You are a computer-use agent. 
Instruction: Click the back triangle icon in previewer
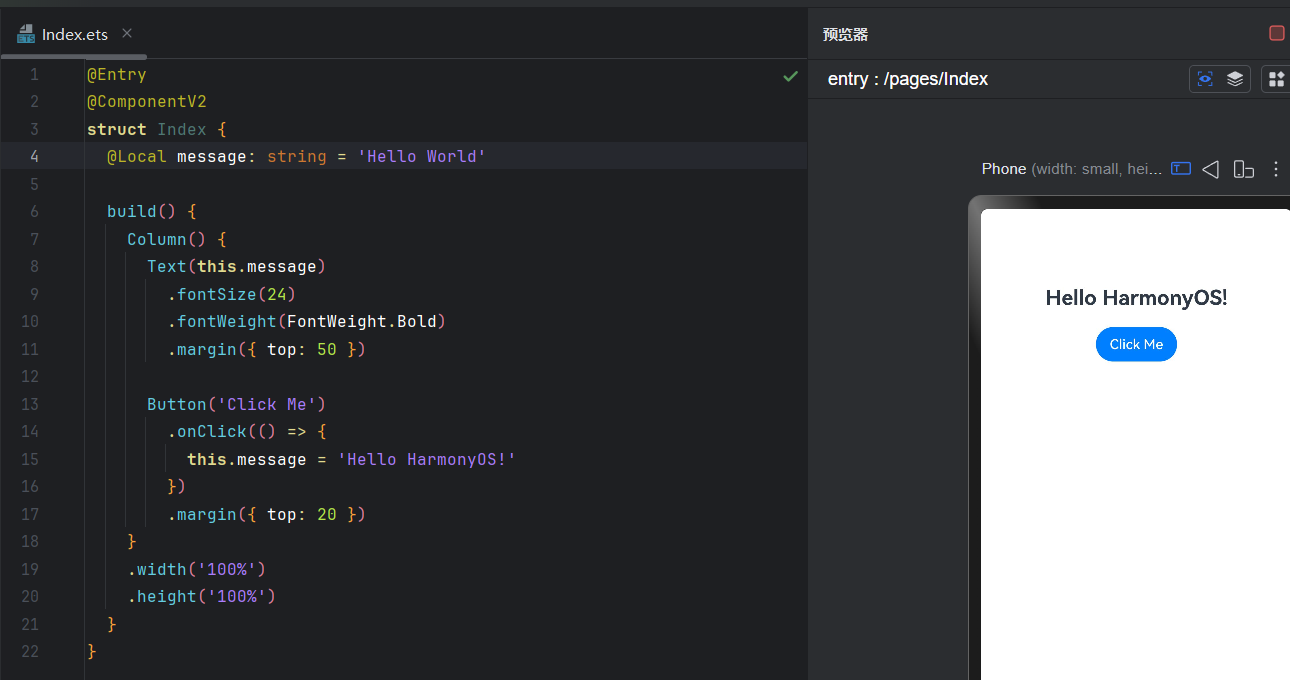pos(1211,169)
